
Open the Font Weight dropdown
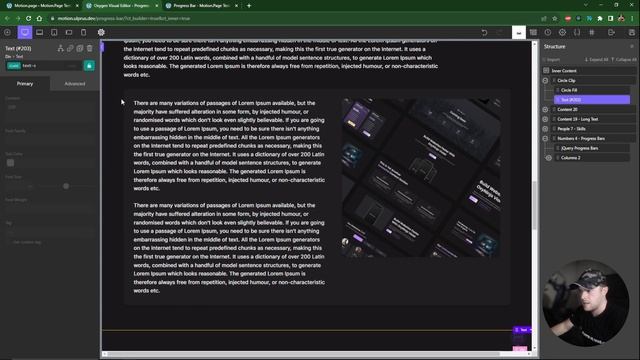[49, 209]
